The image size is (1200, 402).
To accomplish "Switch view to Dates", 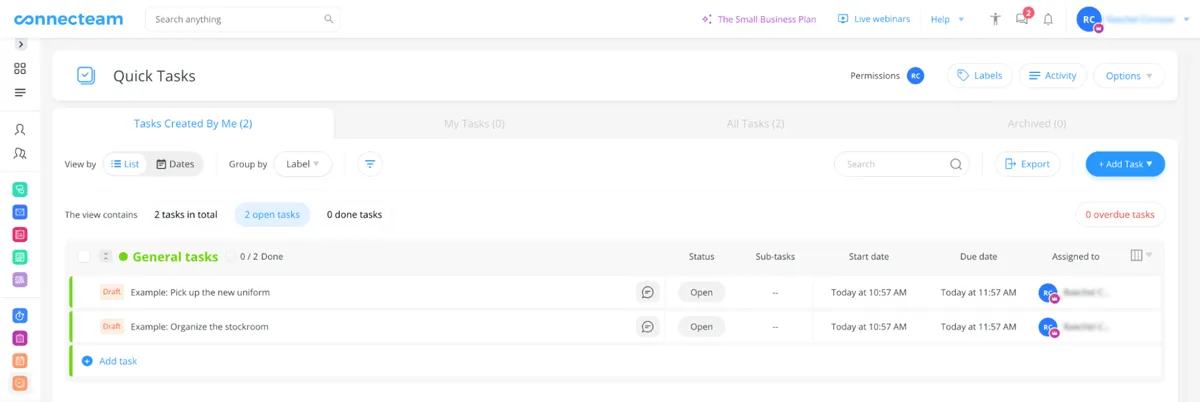I will click(175, 164).
